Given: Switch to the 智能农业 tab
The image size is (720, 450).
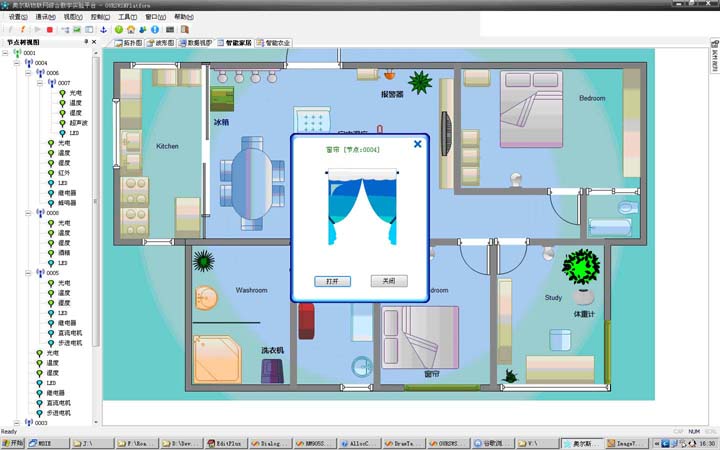Looking at the screenshot, I should pos(273,44).
